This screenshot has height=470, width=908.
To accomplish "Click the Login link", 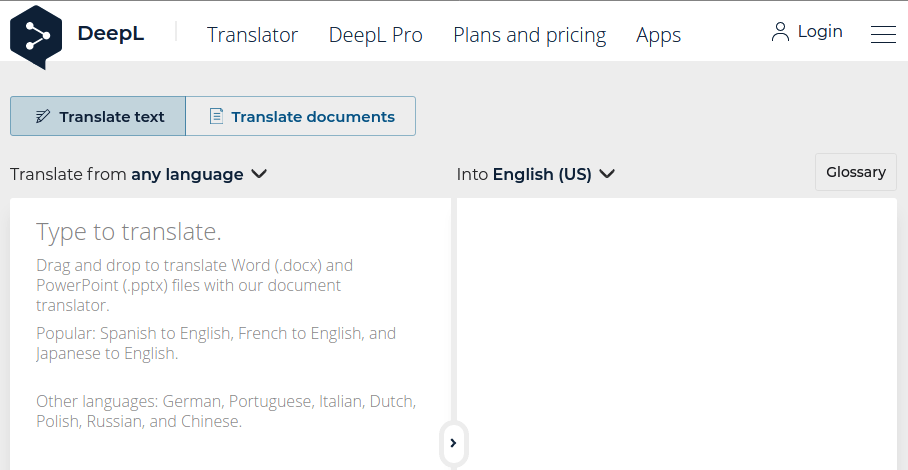I will (820, 32).
